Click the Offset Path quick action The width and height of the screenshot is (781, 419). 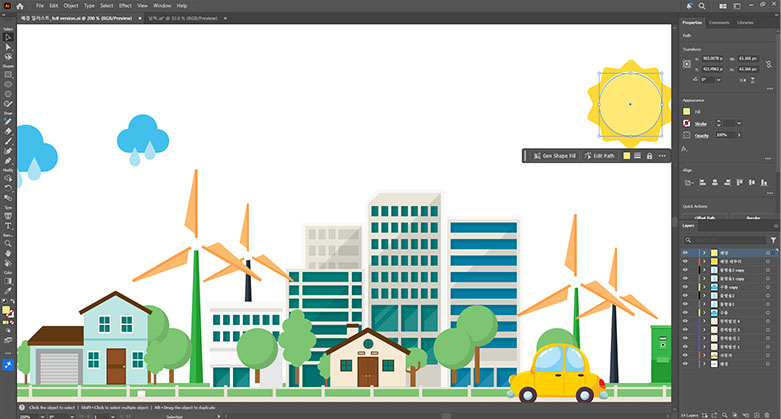click(x=704, y=218)
